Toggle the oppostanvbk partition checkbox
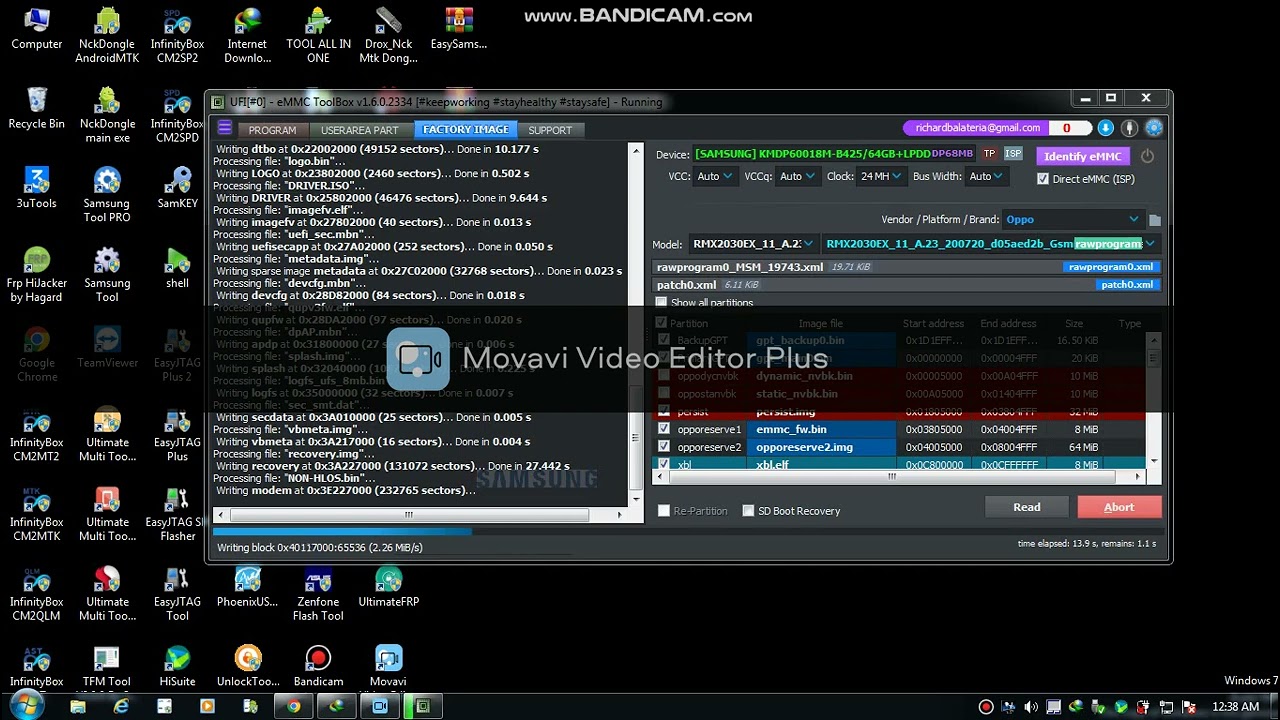The image size is (1280, 720). [663, 394]
